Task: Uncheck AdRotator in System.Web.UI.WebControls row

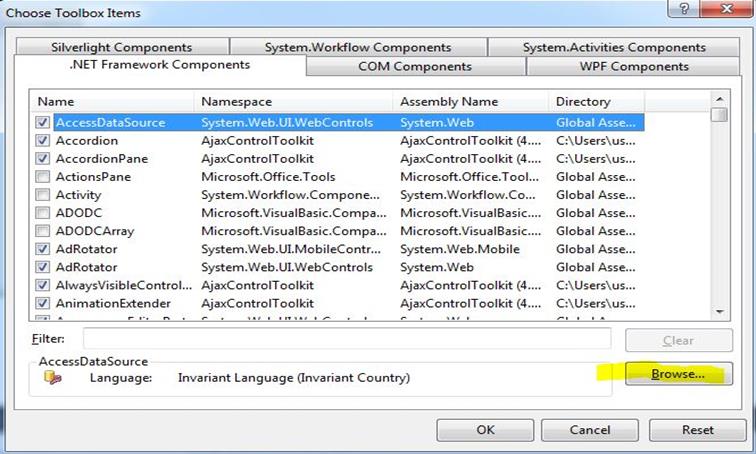Action: (42, 267)
